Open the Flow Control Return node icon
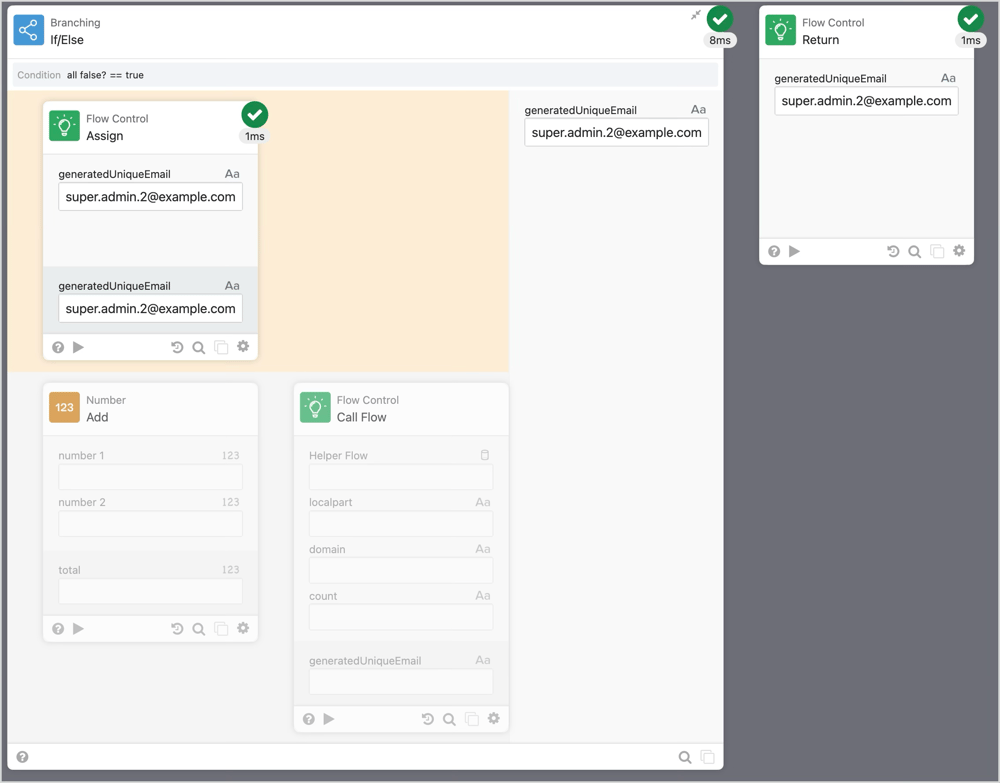1000x783 pixels. coord(779,29)
